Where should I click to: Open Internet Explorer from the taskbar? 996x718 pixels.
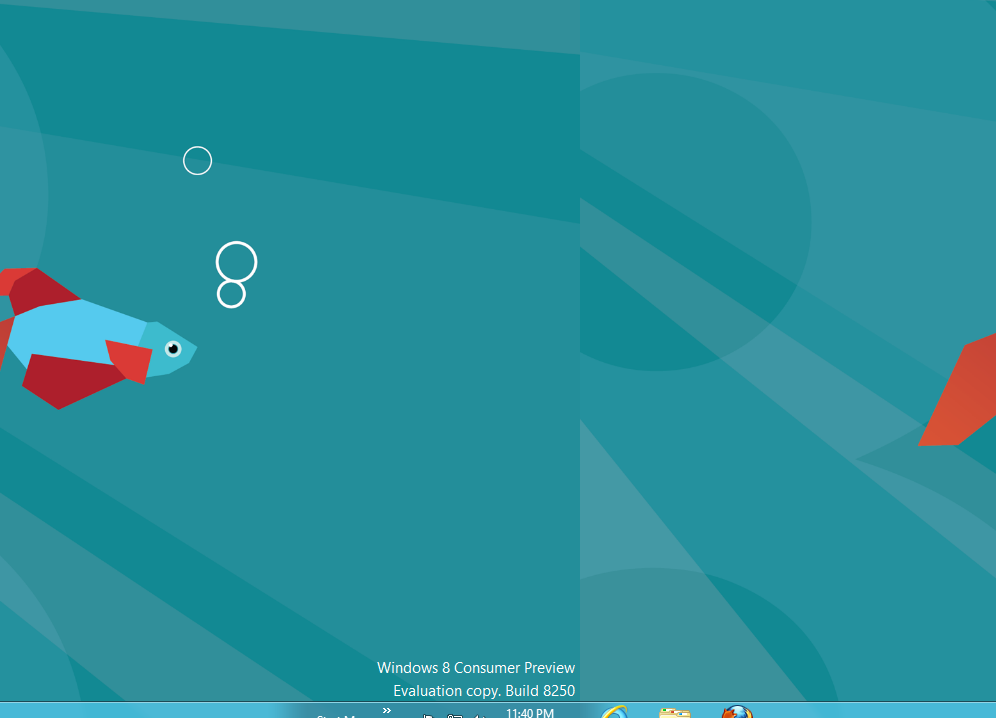(614, 712)
